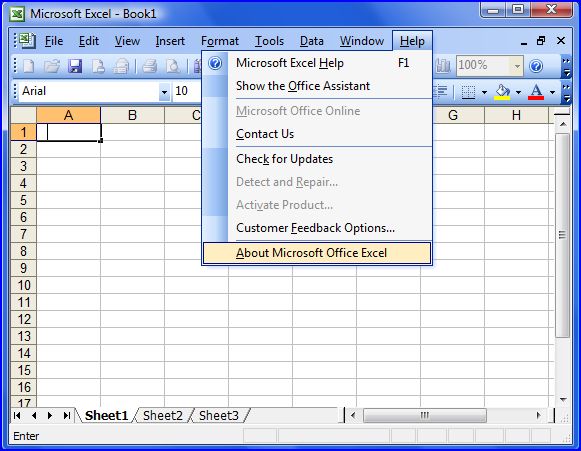This screenshot has width=581, height=451.
Task: Go to last sheet tab arrow
Action: tap(66, 415)
